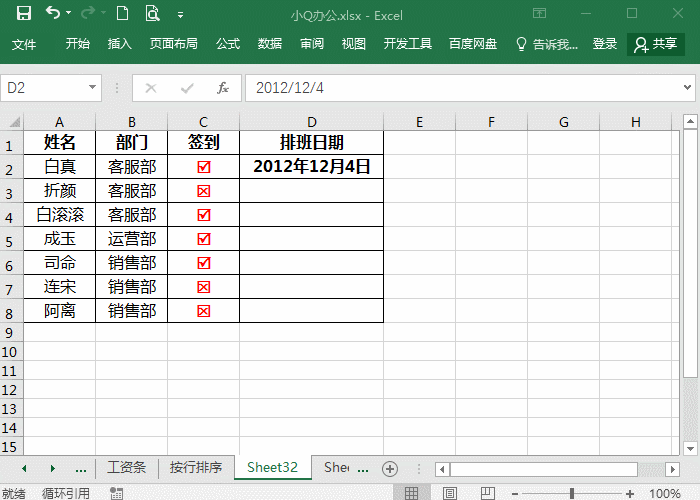Switch to Normal view icon
The width and height of the screenshot is (700, 500).
(x=411, y=493)
